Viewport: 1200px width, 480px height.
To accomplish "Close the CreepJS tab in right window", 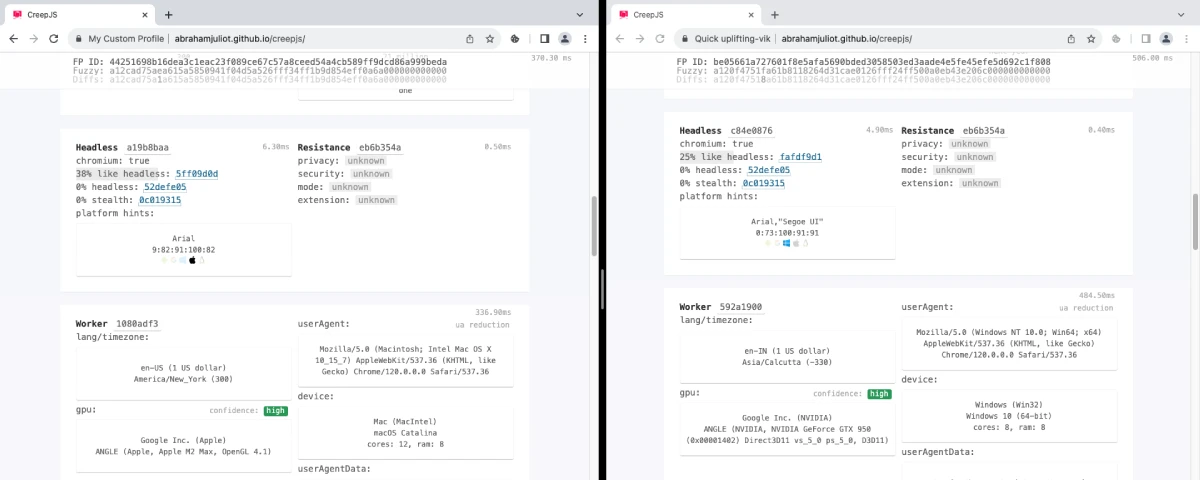I will tap(751, 15).
